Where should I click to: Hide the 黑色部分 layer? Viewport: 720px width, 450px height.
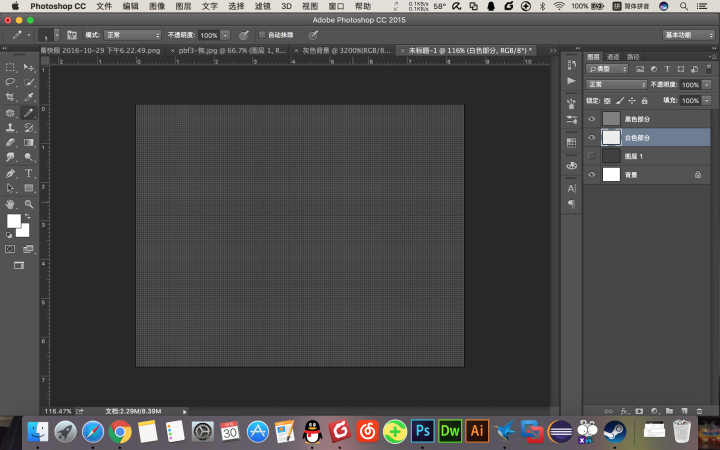(591, 119)
